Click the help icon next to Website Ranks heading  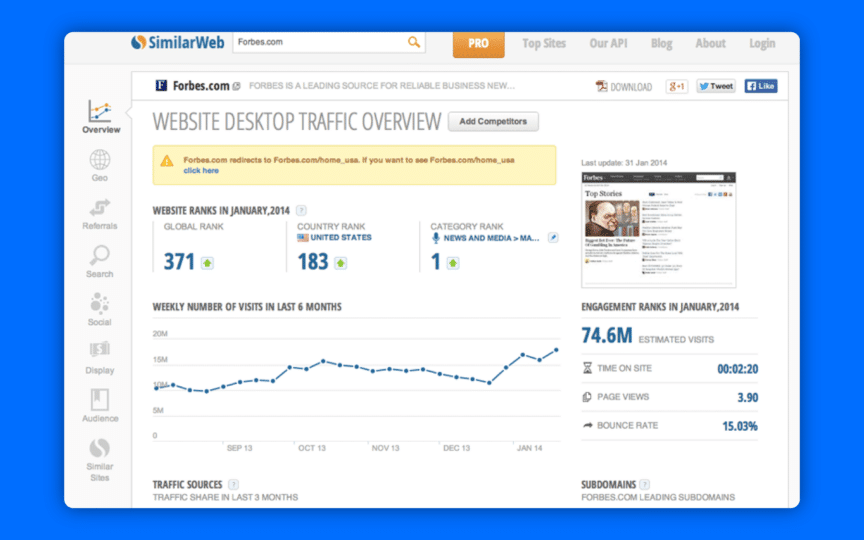pyautogui.click(x=301, y=210)
